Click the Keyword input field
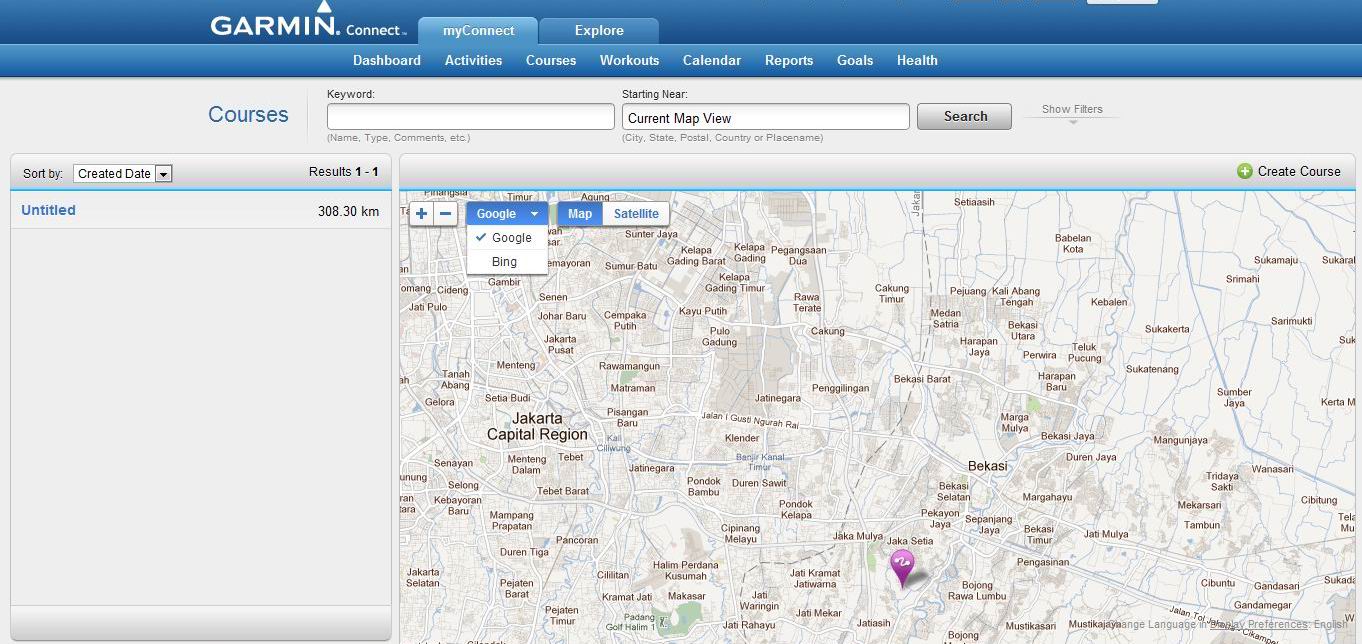Image resolution: width=1362 pixels, height=644 pixels. tap(470, 117)
